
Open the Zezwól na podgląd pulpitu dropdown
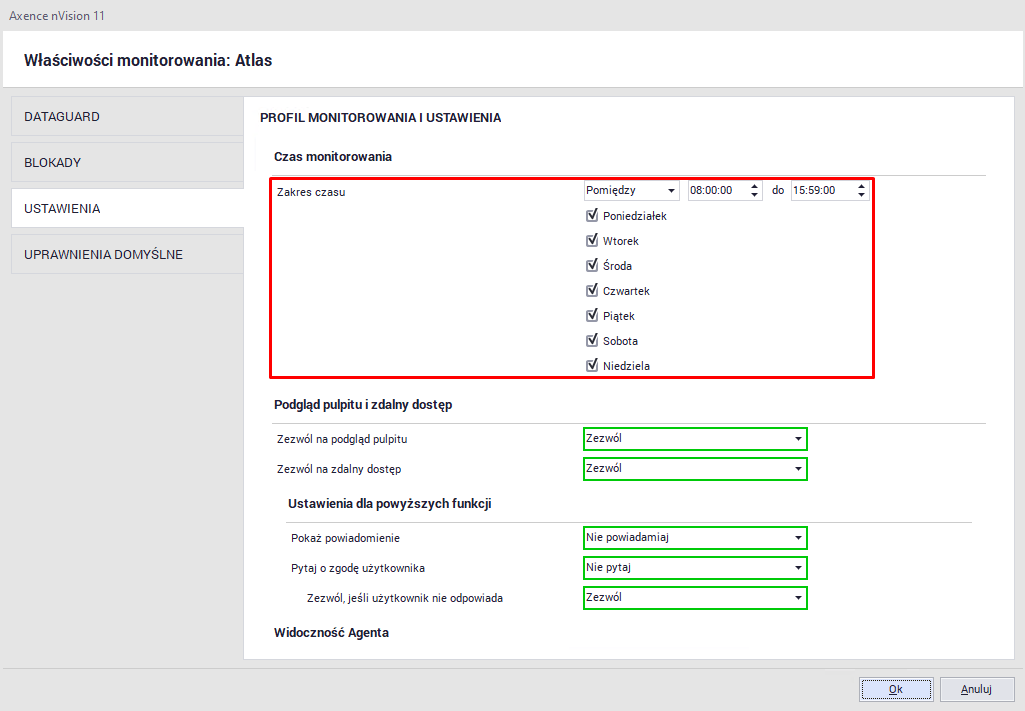pyautogui.click(x=695, y=439)
